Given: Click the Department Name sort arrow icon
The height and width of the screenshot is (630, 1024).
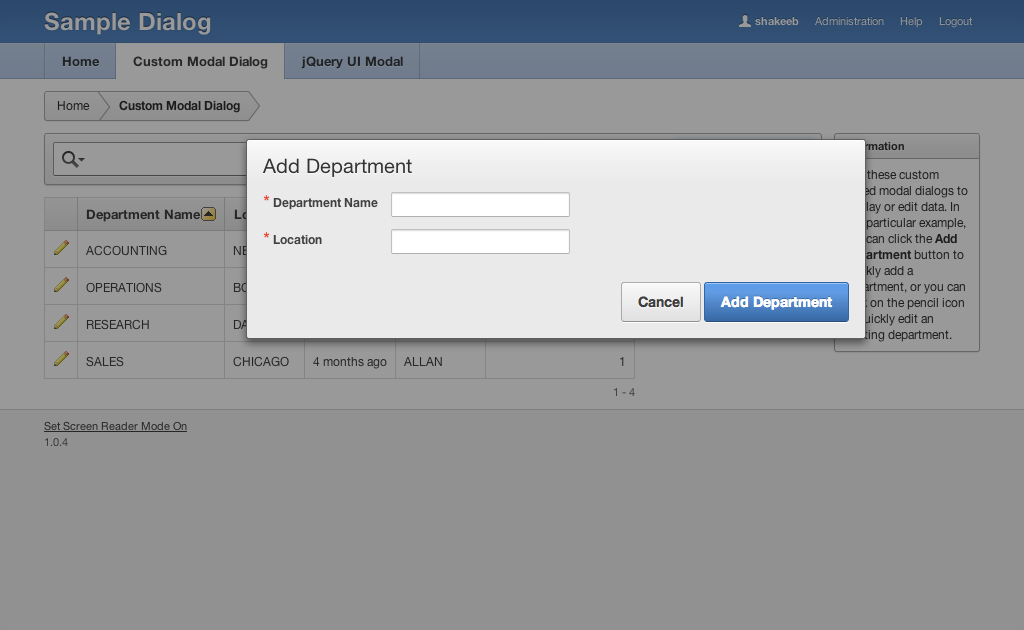Looking at the screenshot, I should click(x=208, y=213).
